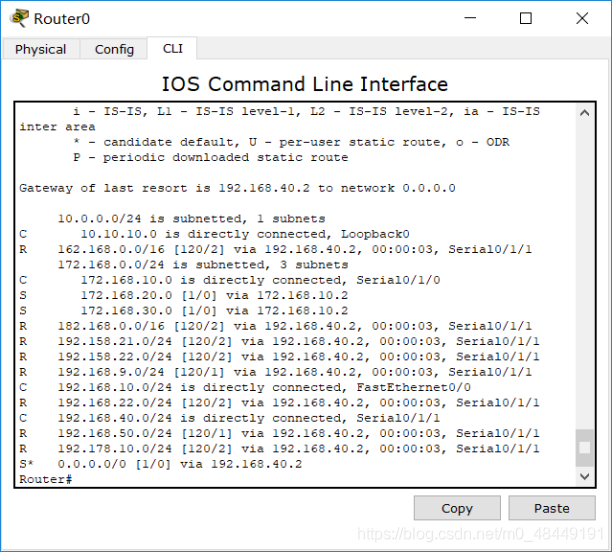Click the default route 0.0.0.0/0 line
Image resolution: width=612 pixels, height=552 pixels.
coord(161,464)
